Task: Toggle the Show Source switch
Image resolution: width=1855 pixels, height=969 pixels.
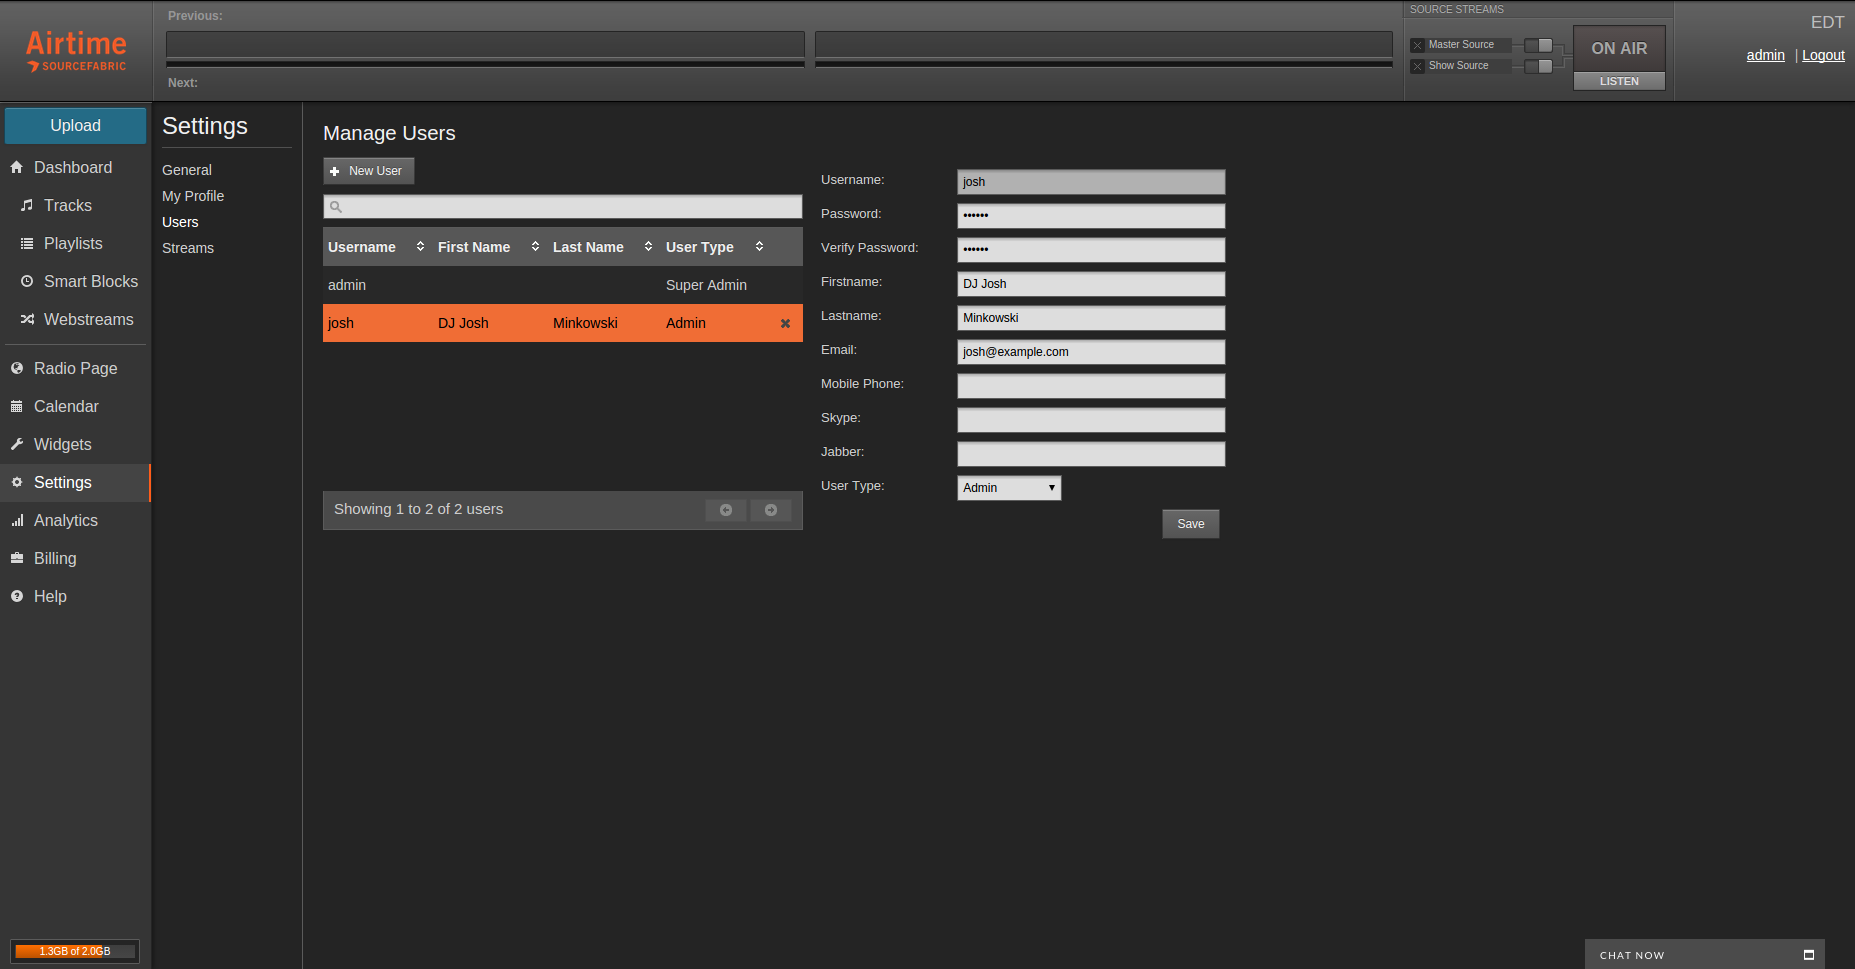Action: 1538,67
